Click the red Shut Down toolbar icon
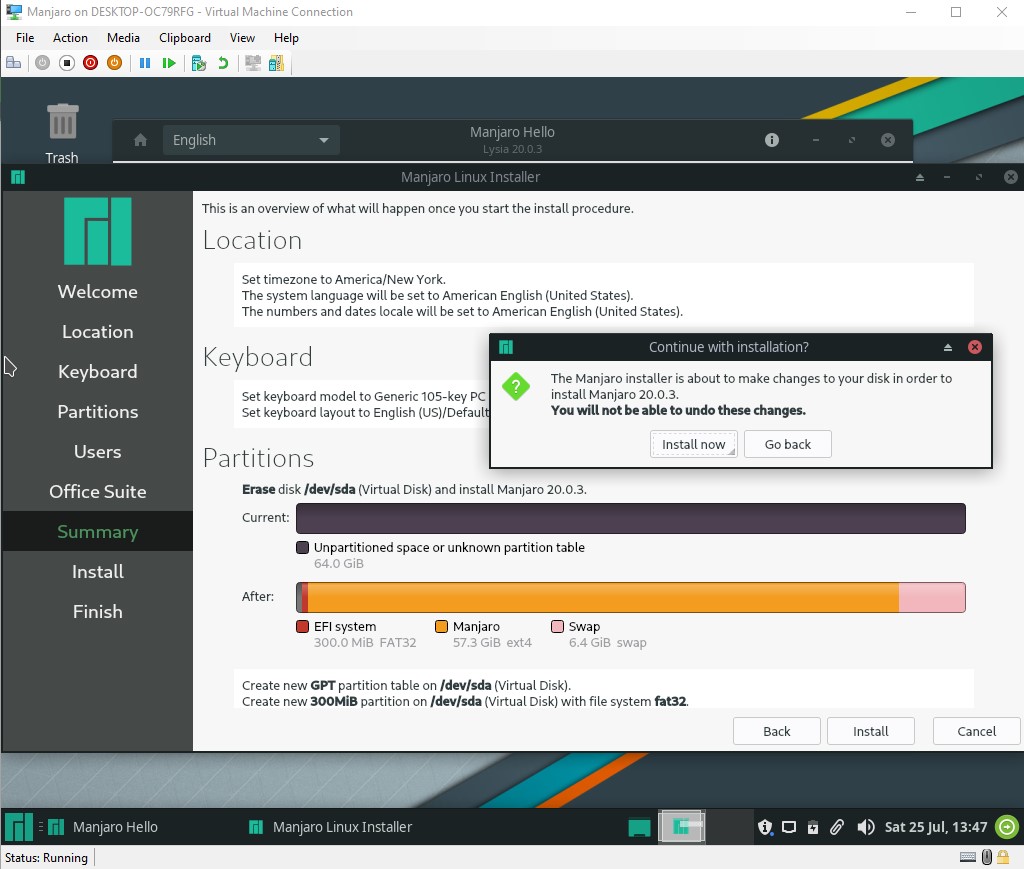Screen dimensions: 1024x869 coord(90,63)
